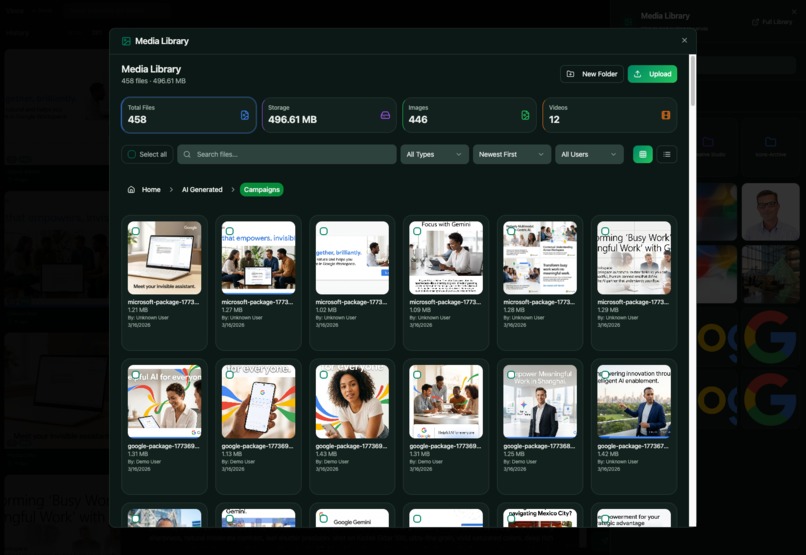
Task: Open the "'Busy Work'" text thumbnail
Action: (x=634, y=258)
